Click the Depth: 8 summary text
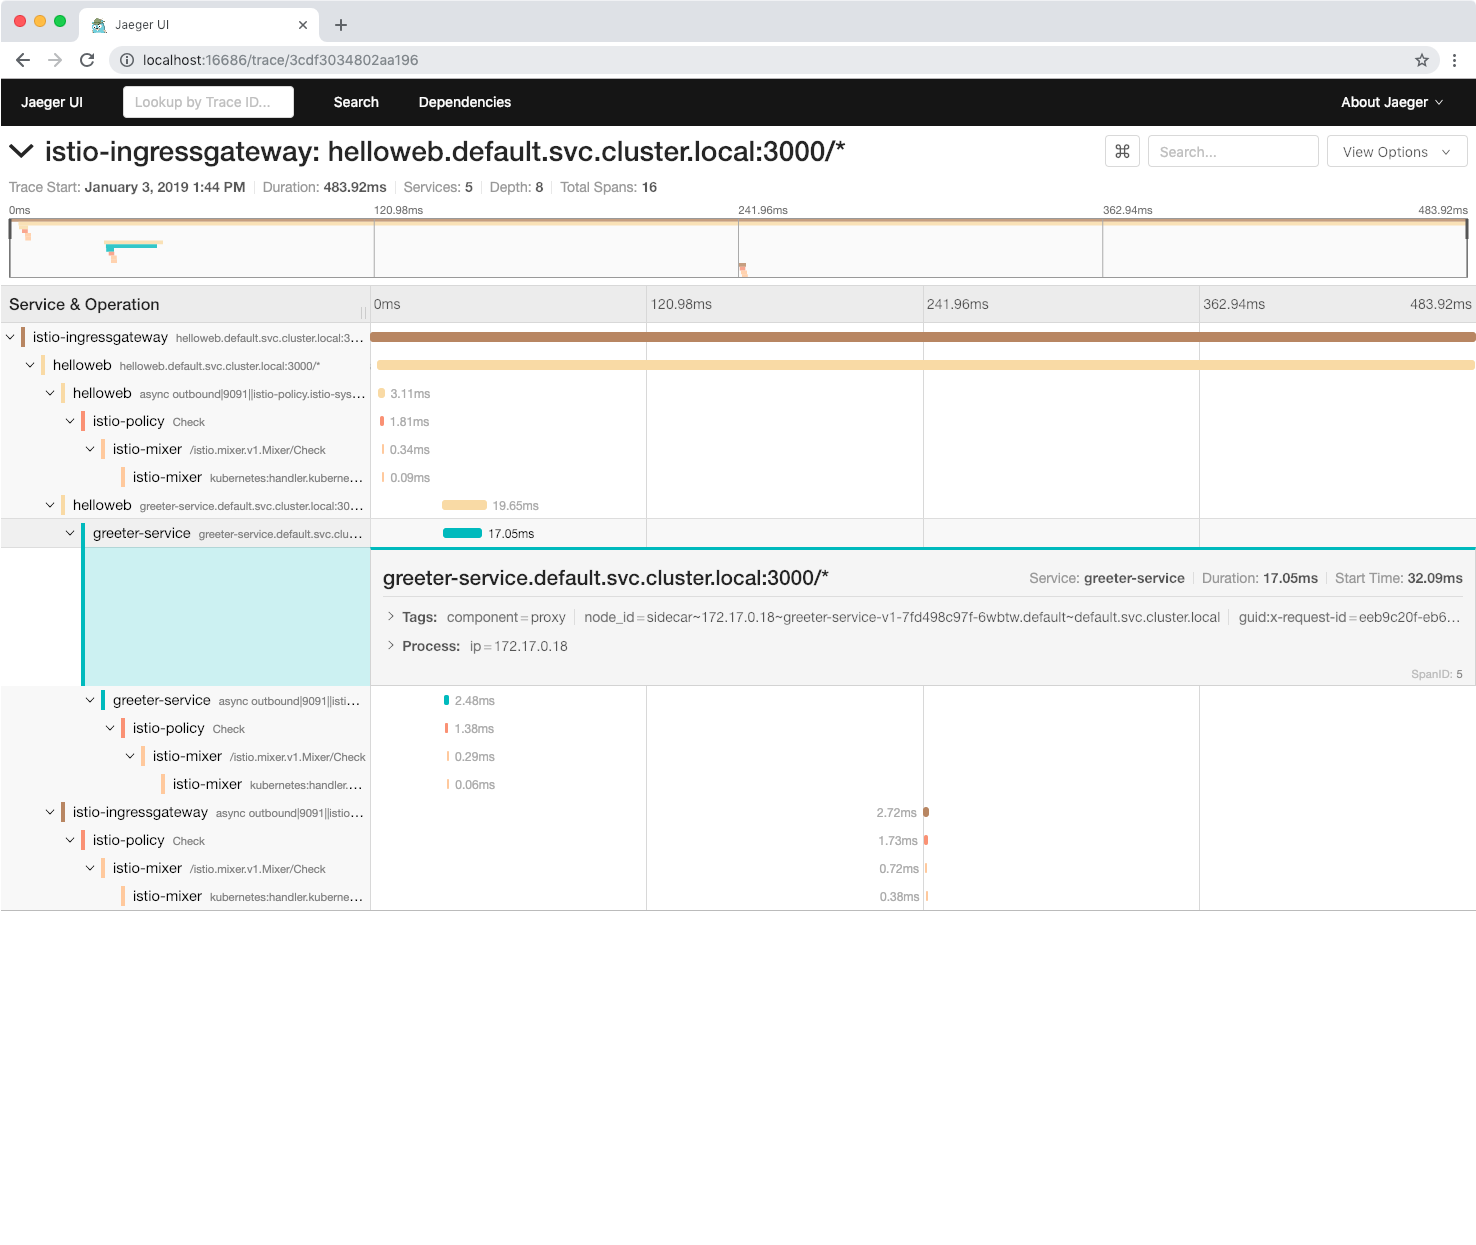This screenshot has width=1476, height=1245. 516,187
